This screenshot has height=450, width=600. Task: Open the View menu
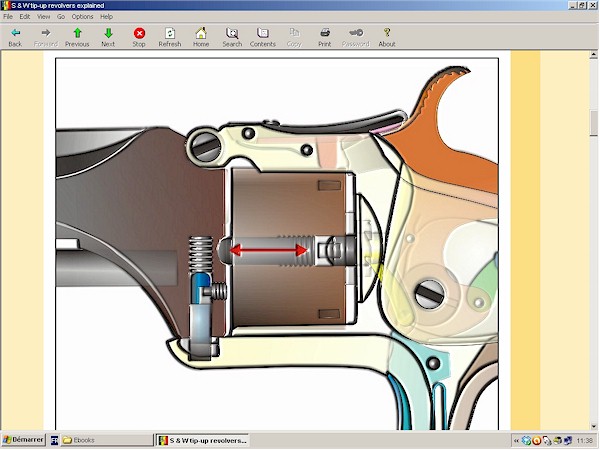(44, 16)
